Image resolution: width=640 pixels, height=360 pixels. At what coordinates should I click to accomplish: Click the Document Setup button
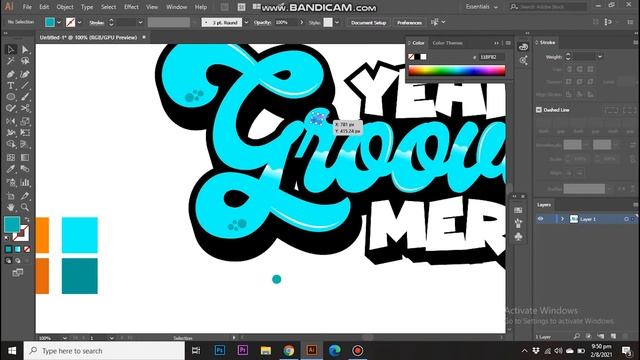tap(369, 22)
